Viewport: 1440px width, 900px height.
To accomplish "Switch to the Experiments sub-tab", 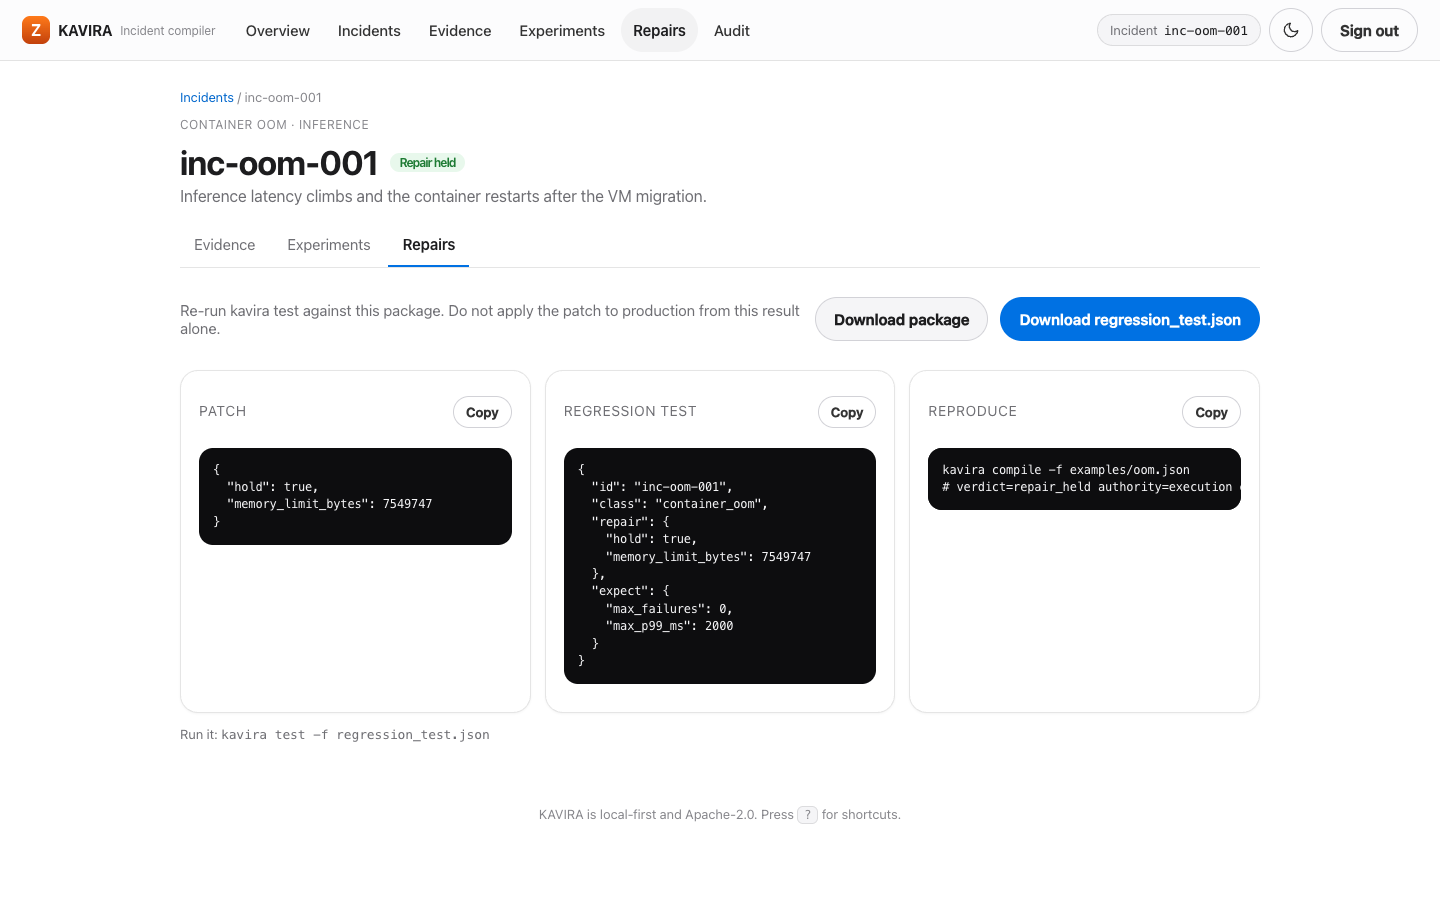I will pos(329,245).
